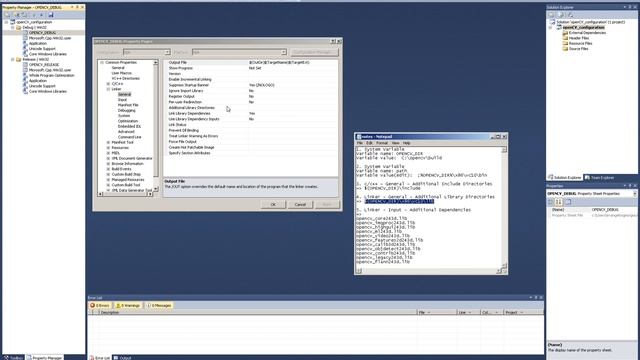This screenshot has height=360, width=640.
Task: Click the Notepad vertical scrollbar
Action: coord(504,207)
